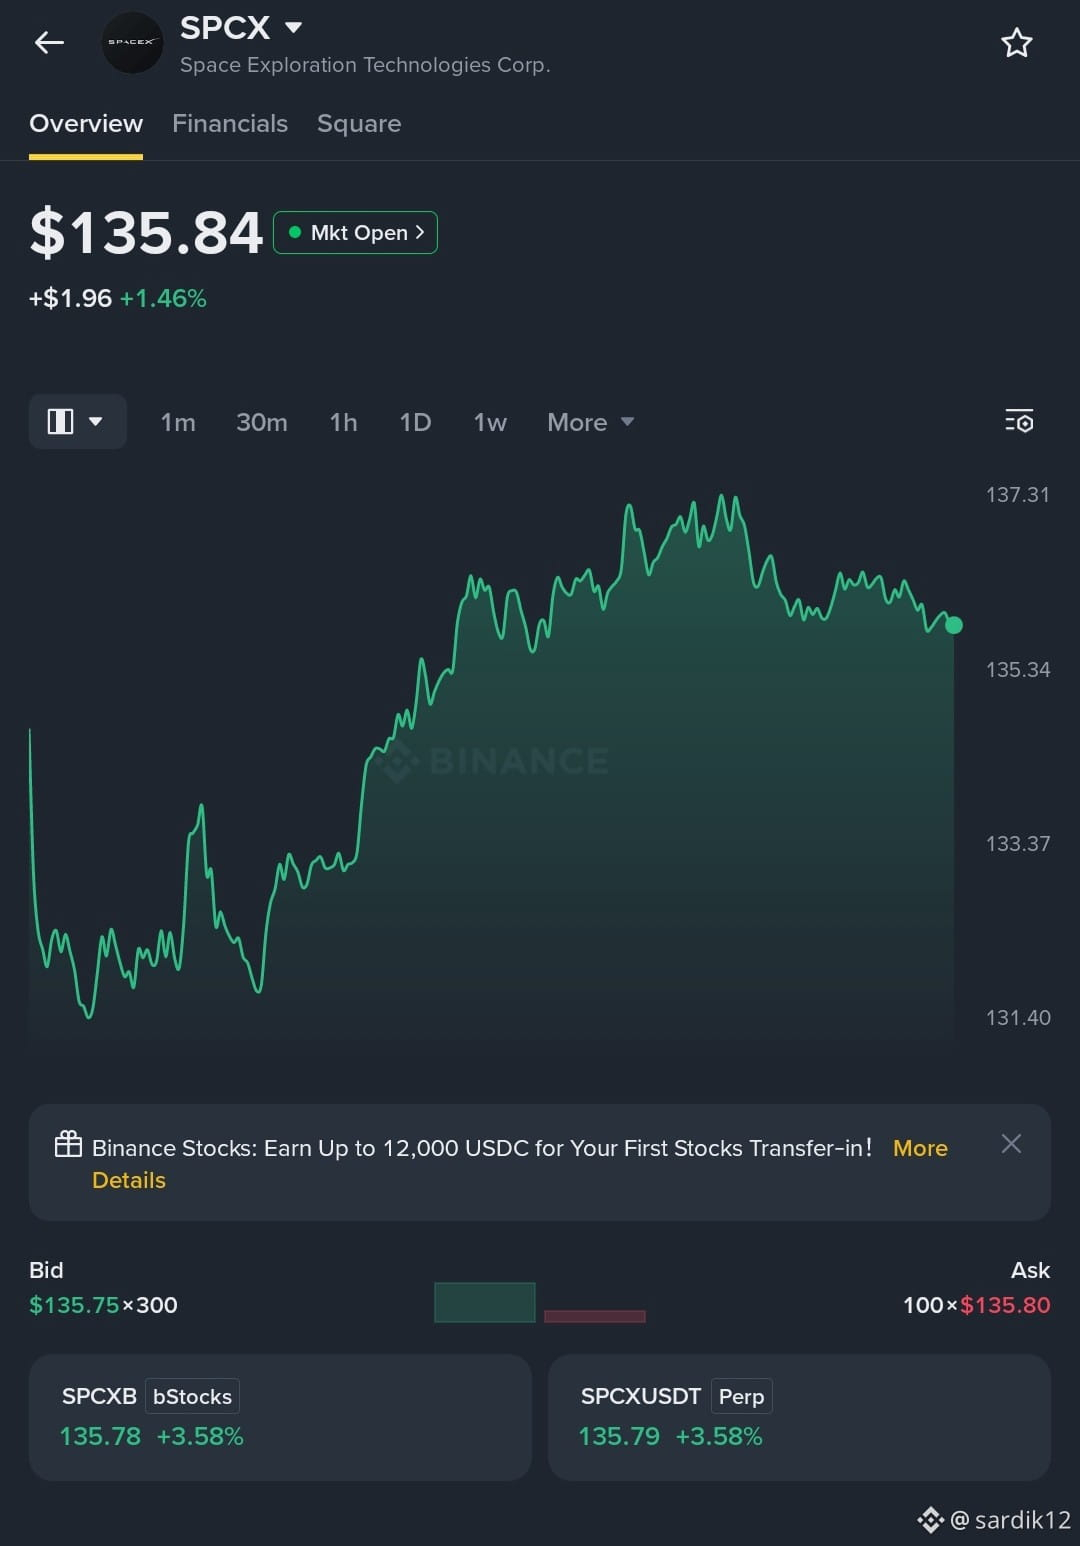This screenshot has height=1546, width=1080.
Task: Tap the green bid depth bar
Action: (x=485, y=1302)
